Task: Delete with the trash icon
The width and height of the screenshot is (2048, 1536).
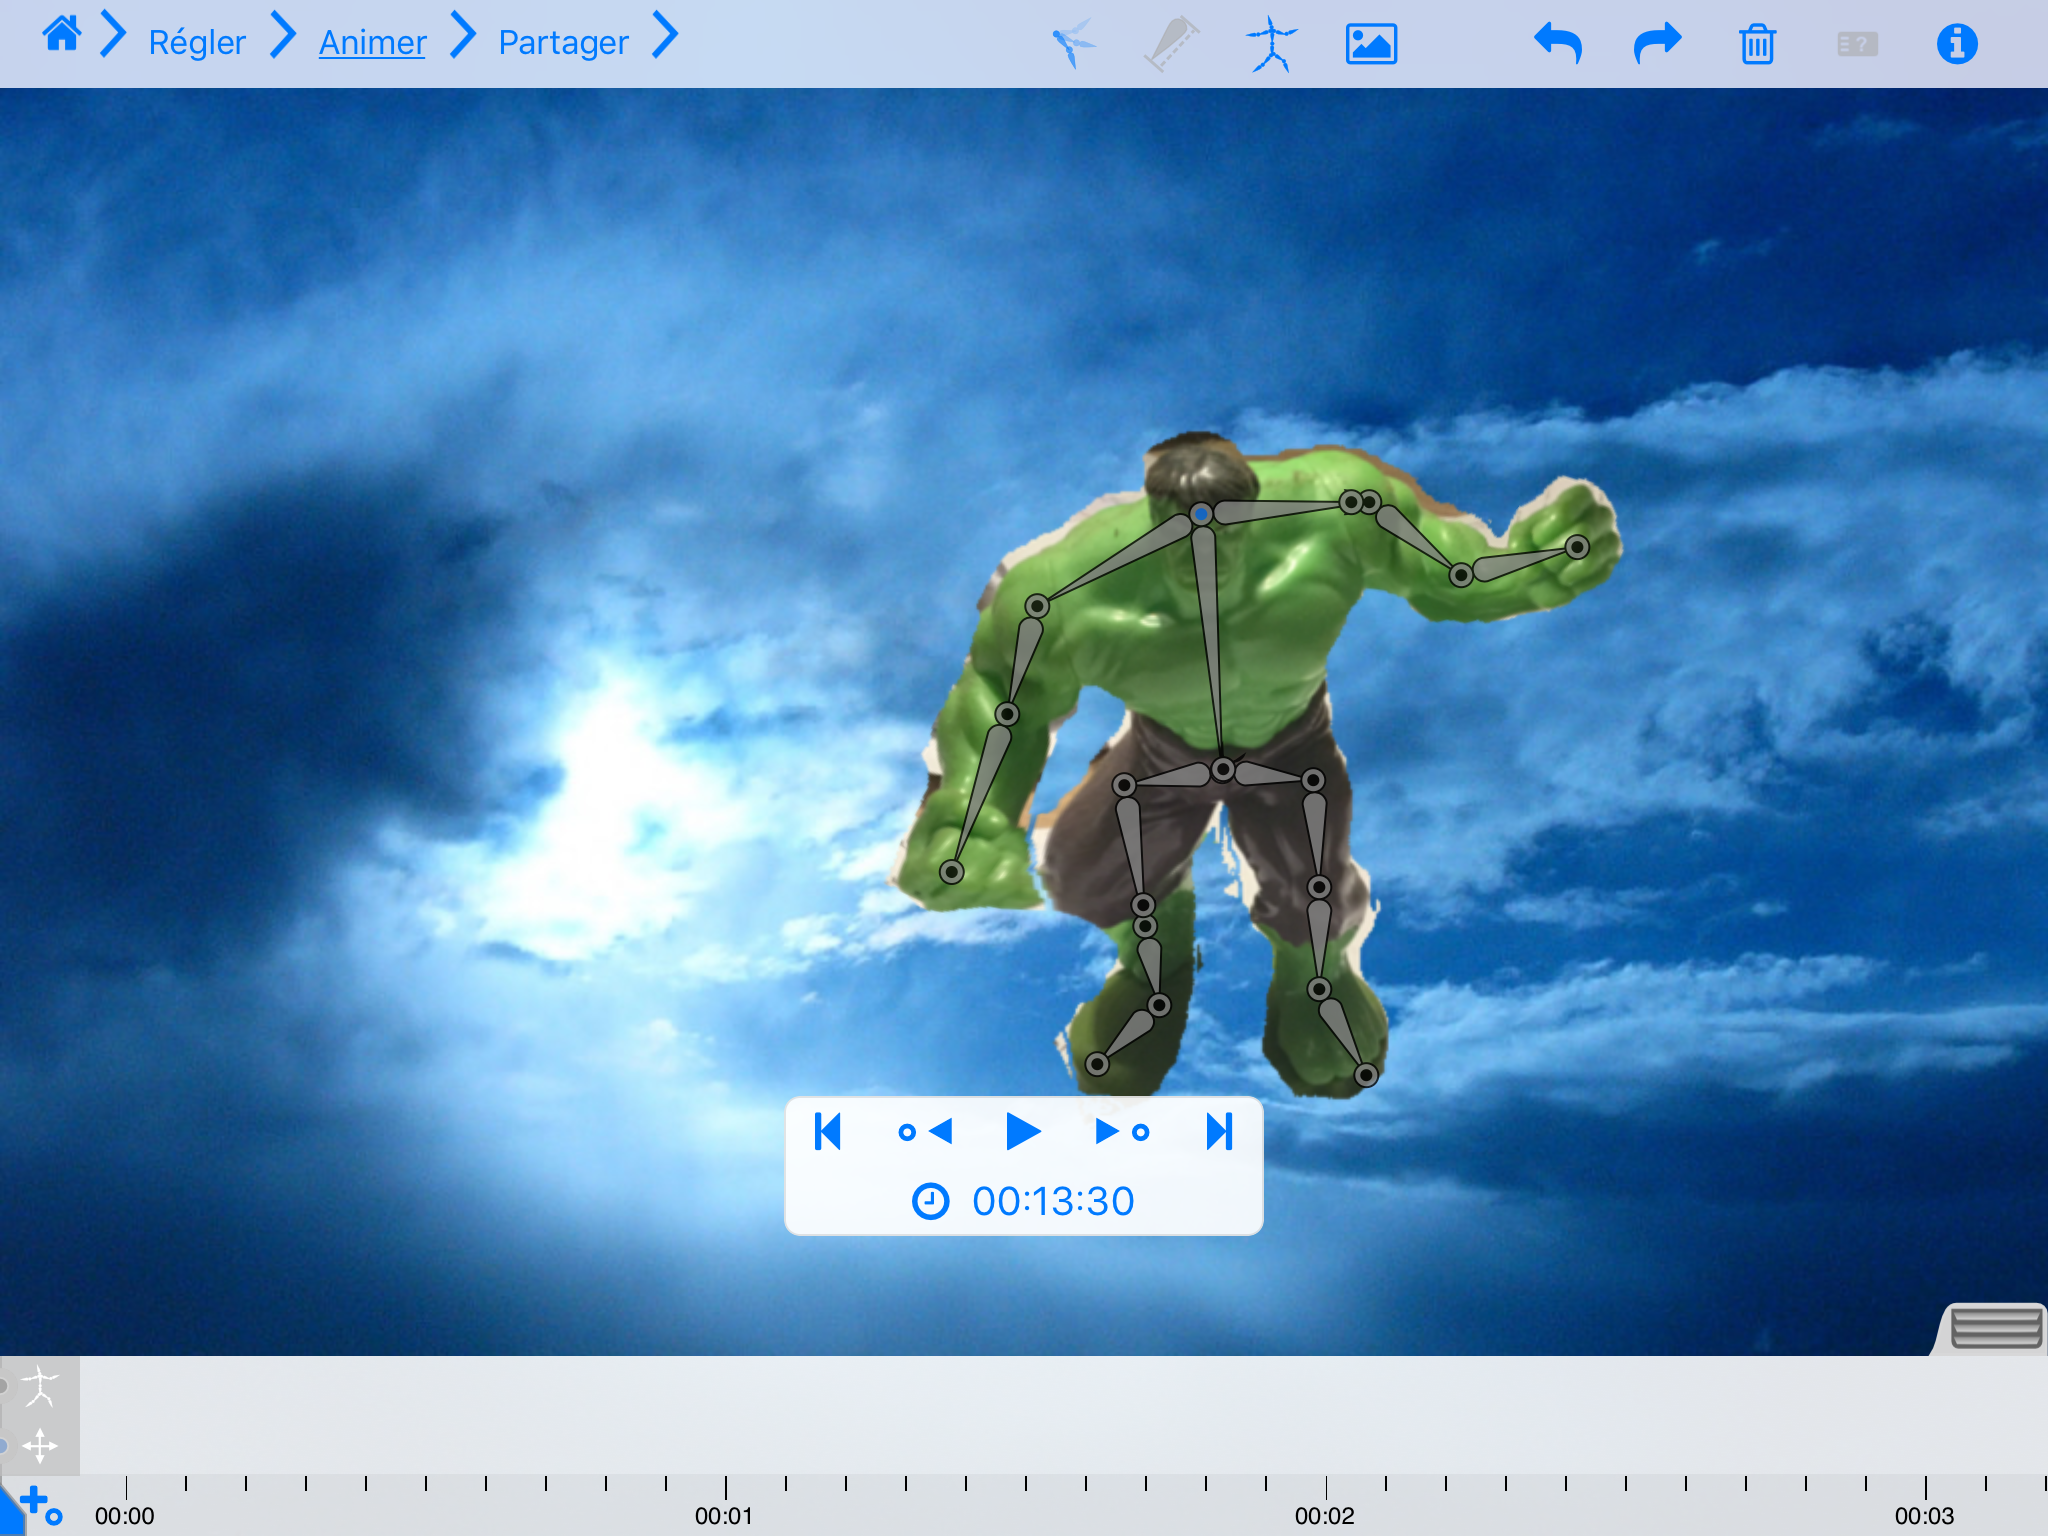Action: [x=1757, y=44]
